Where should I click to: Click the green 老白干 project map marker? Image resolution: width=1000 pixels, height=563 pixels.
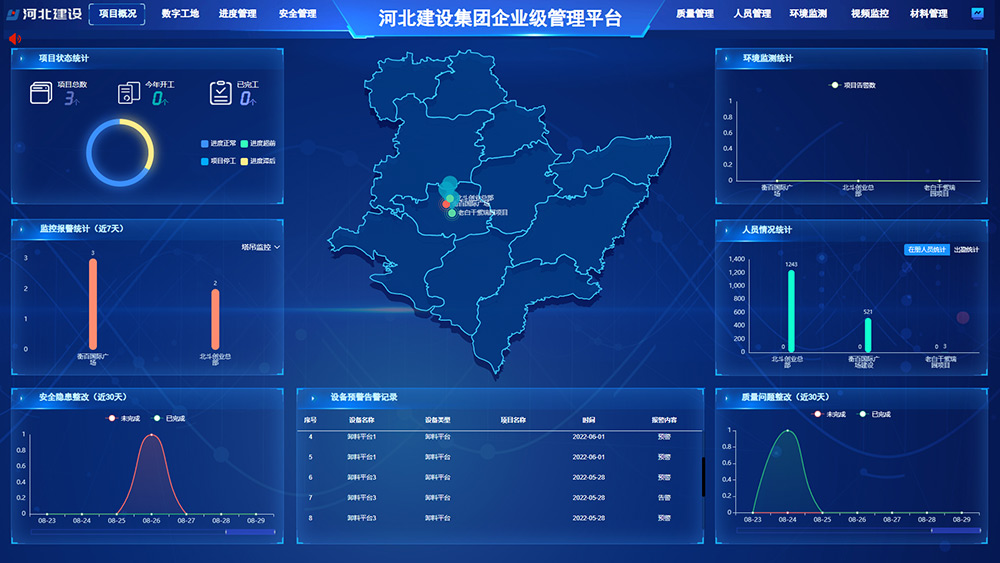tap(452, 213)
